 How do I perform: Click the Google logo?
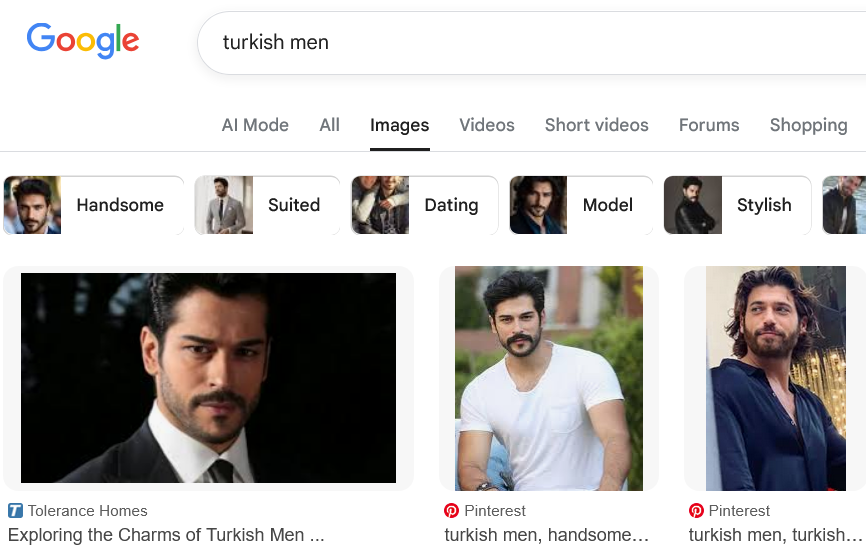coord(83,41)
